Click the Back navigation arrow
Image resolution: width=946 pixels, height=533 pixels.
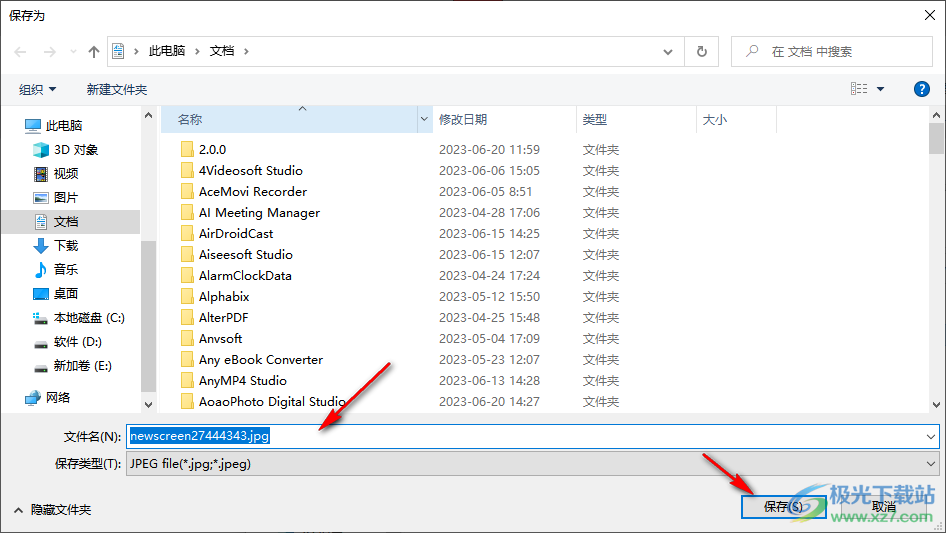point(20,52)
